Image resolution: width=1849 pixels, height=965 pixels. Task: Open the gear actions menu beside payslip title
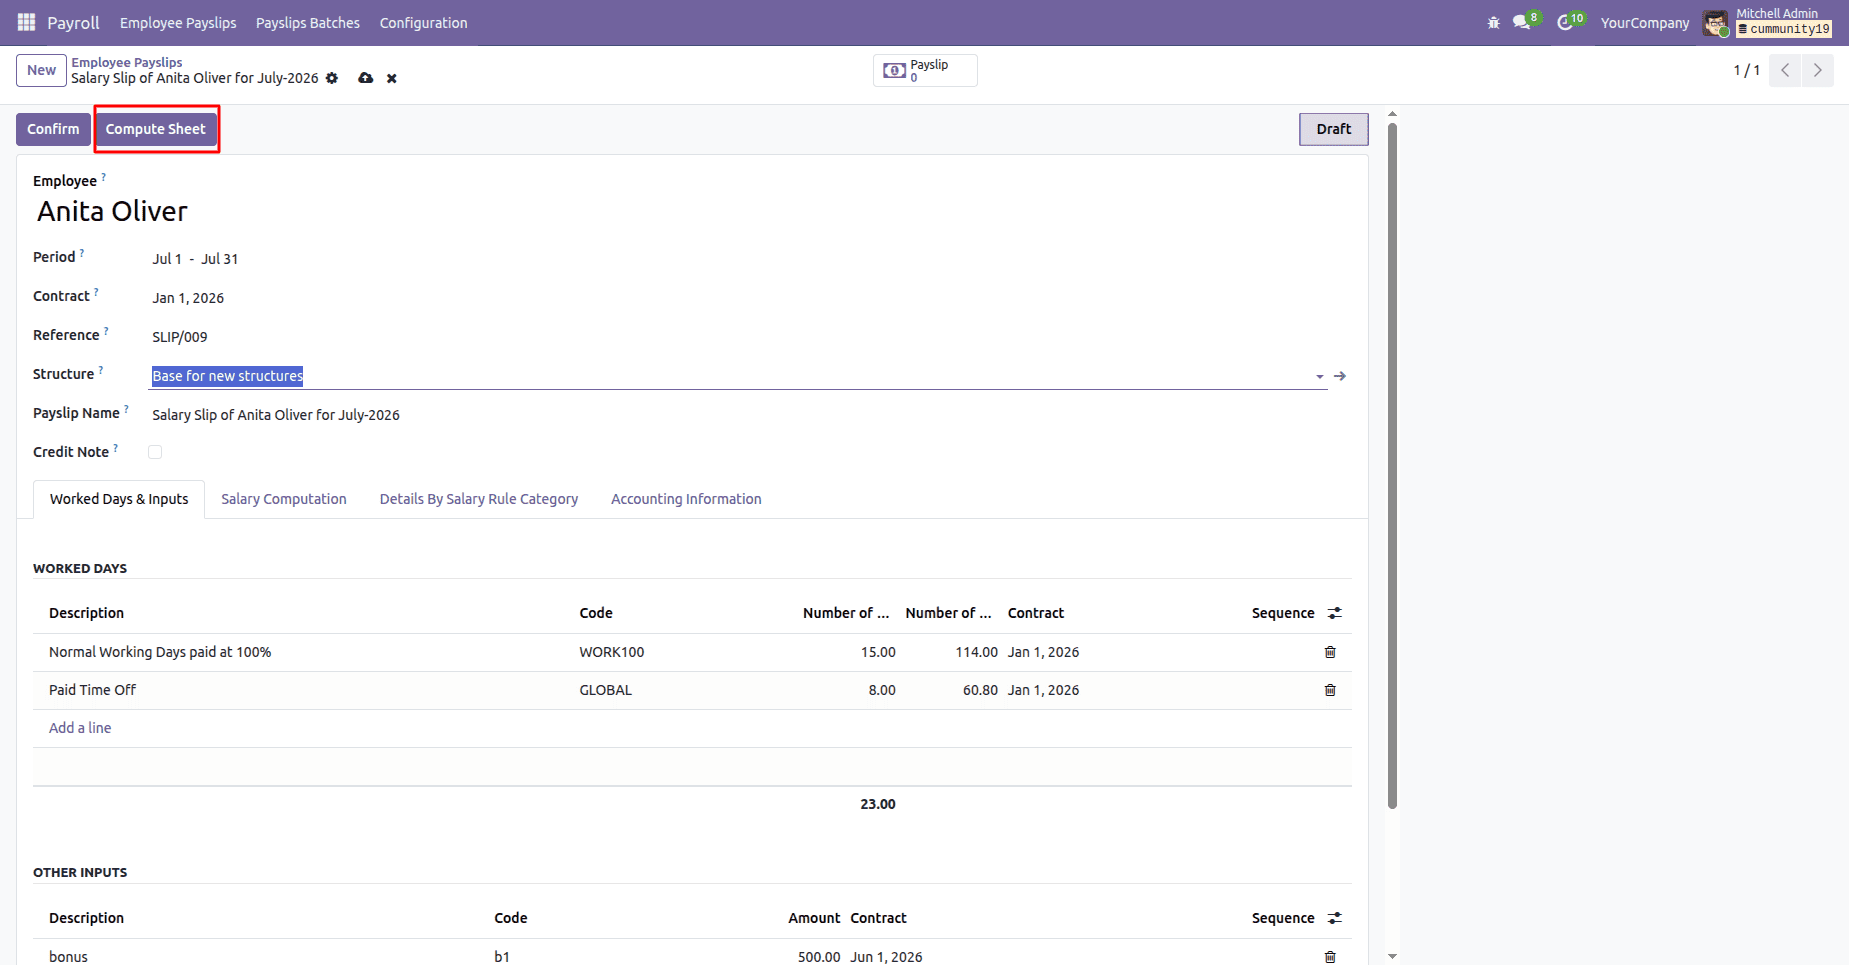tap(332, 78)
